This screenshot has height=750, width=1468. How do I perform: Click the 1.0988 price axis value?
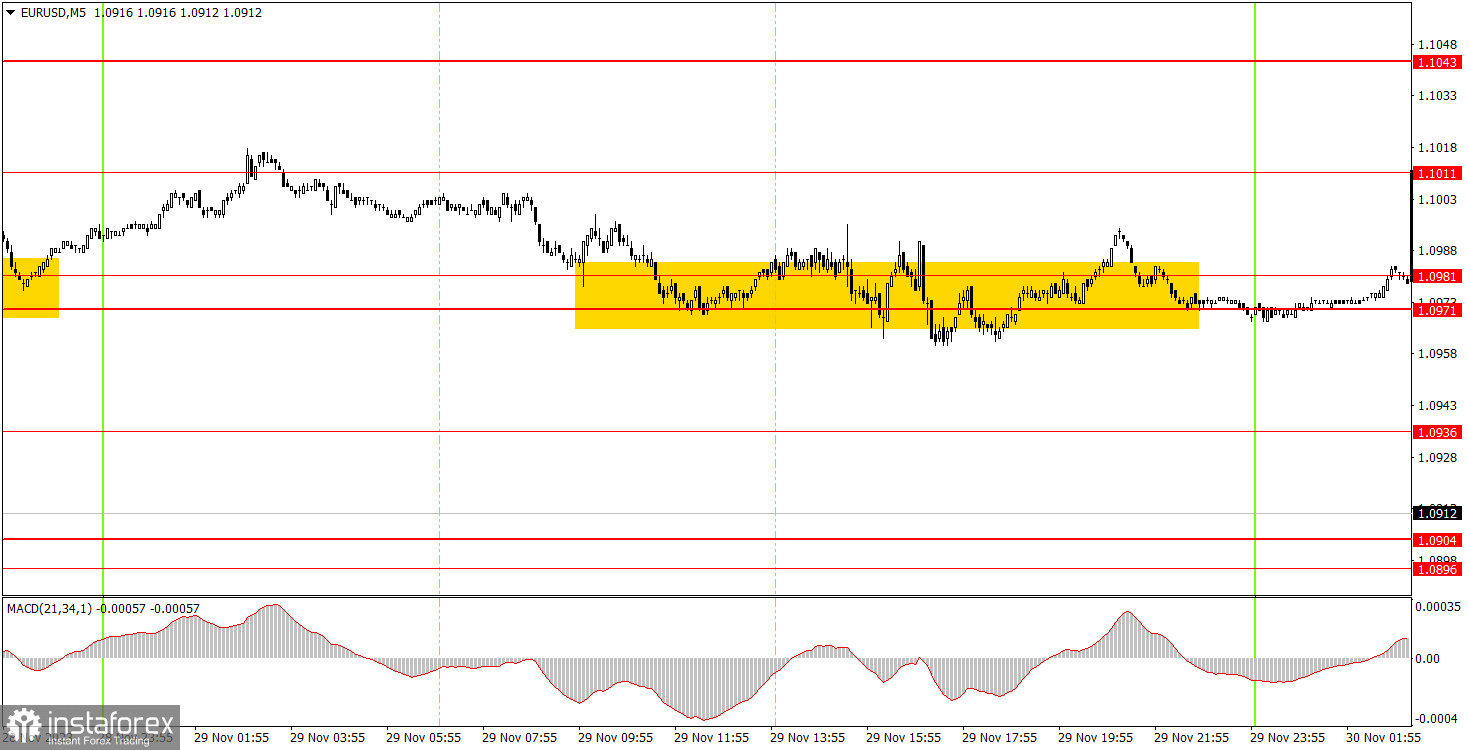tap(1436, 251)
